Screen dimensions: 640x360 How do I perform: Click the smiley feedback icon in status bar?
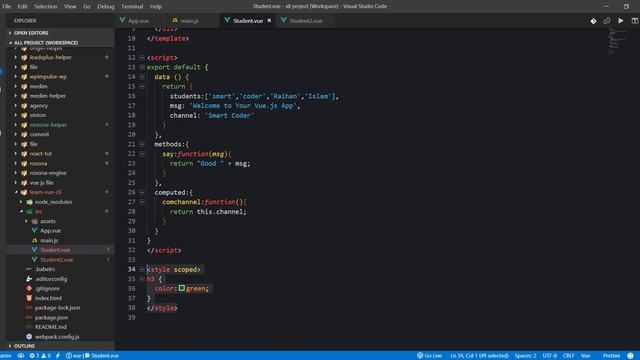pyautogui.click(x=631, y=356)
